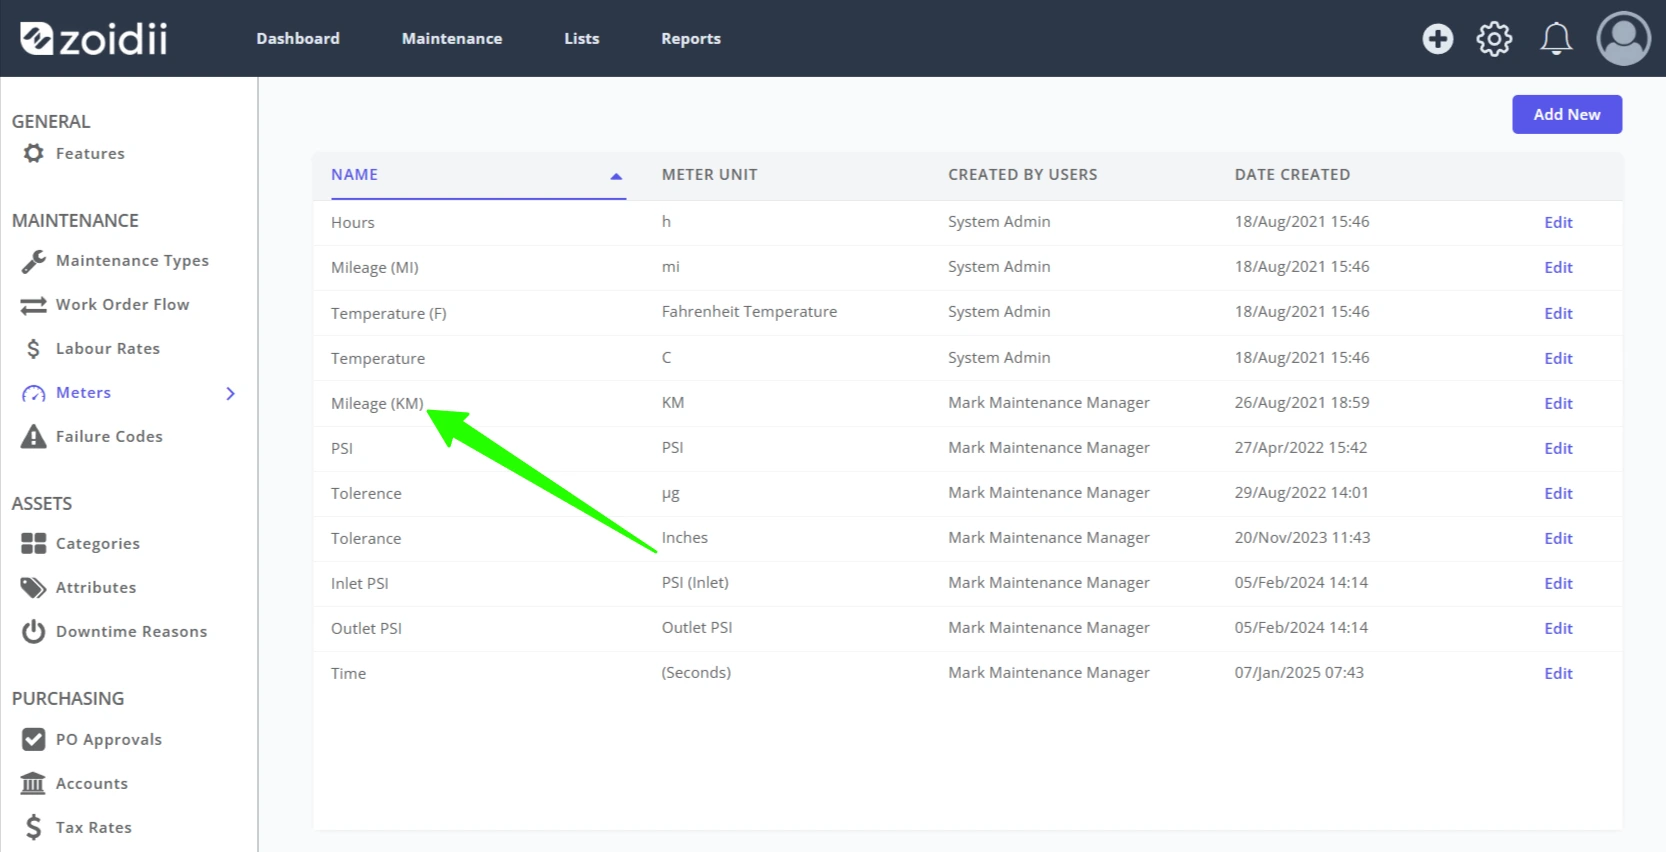Edit the PSI meter row

point(1558,448)
